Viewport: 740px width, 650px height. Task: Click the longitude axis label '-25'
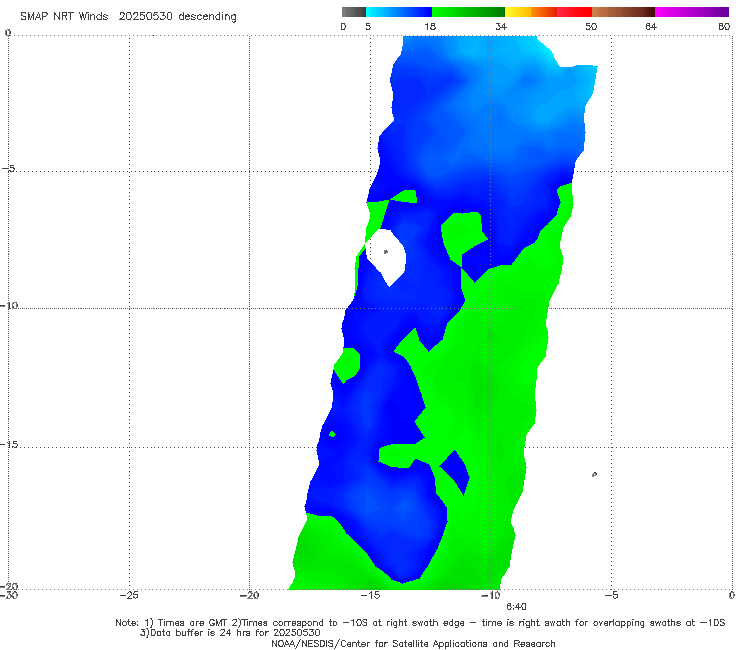(x=129, y=595)
